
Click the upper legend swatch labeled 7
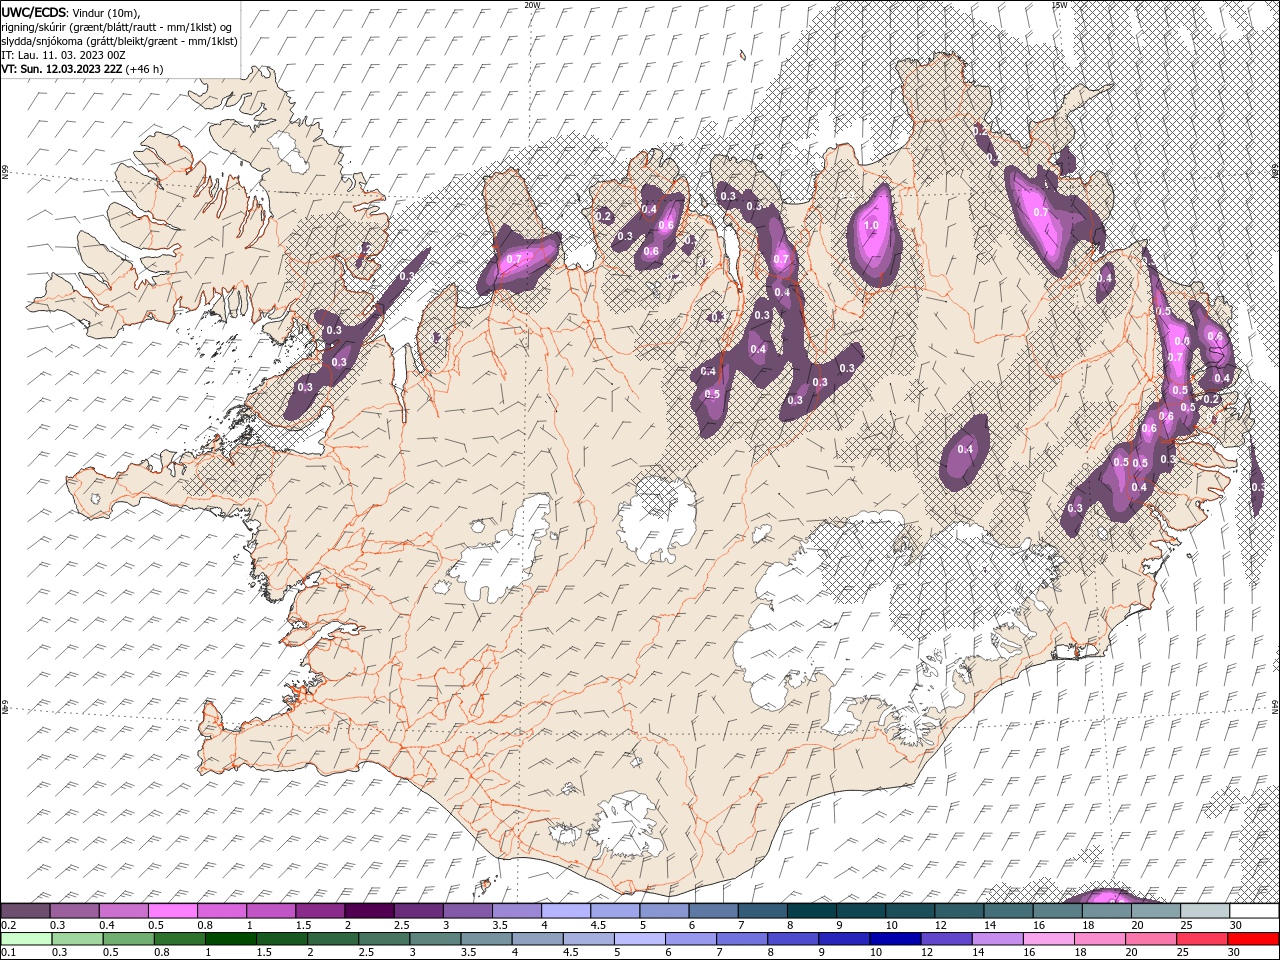tap(761, 910)
